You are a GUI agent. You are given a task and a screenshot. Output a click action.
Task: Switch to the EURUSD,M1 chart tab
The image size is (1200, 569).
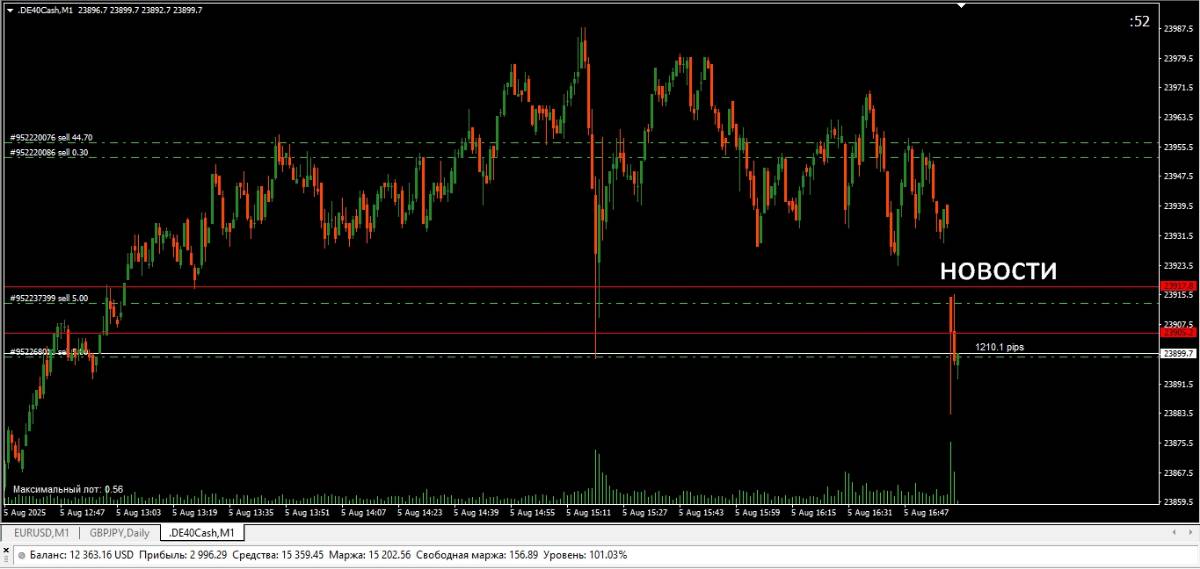(x=40, y=533)
